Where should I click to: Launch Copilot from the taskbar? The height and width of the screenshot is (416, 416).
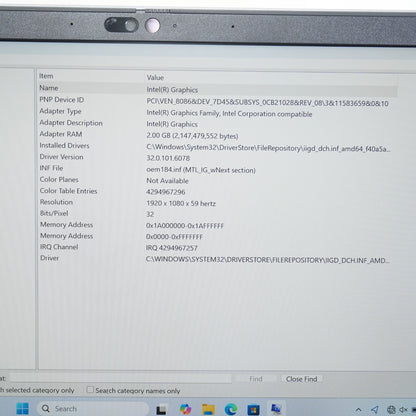tap(185, 409)
